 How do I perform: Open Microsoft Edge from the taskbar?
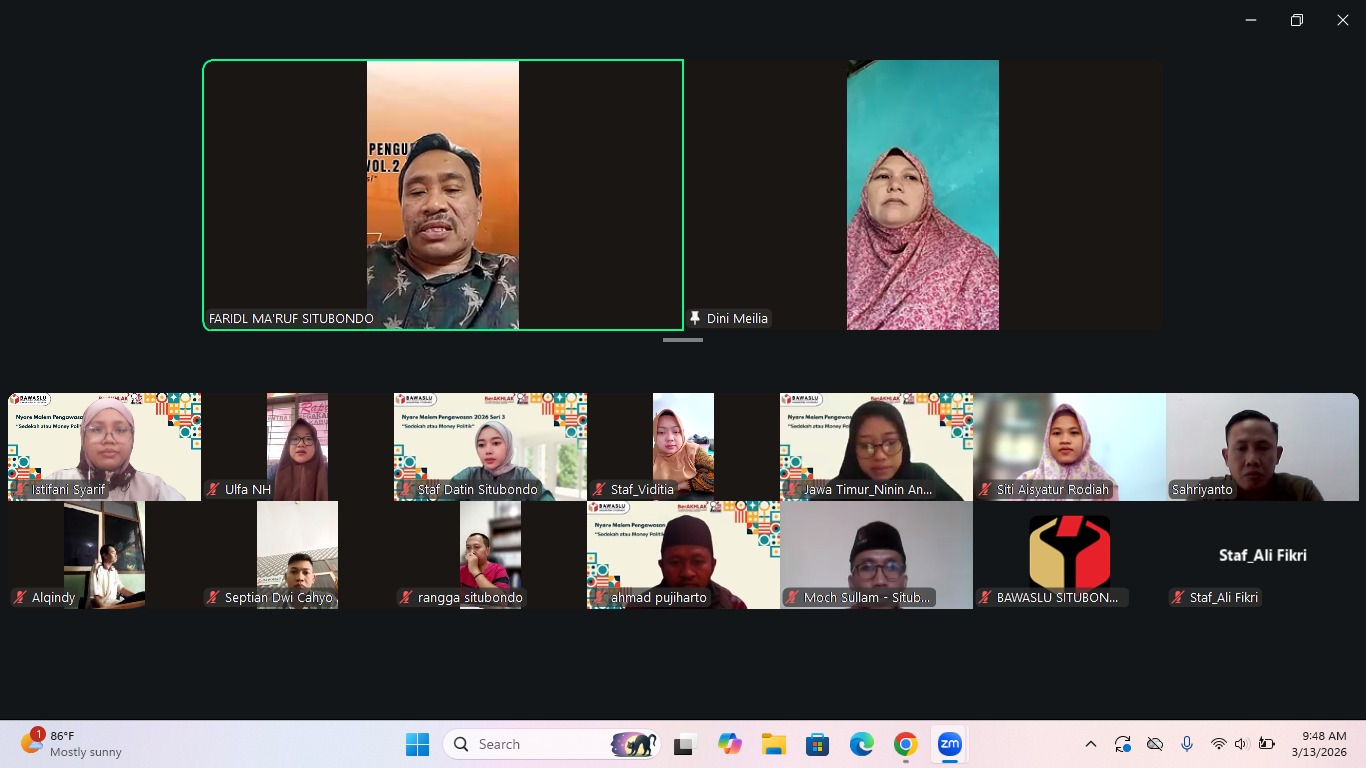(861, 744)
